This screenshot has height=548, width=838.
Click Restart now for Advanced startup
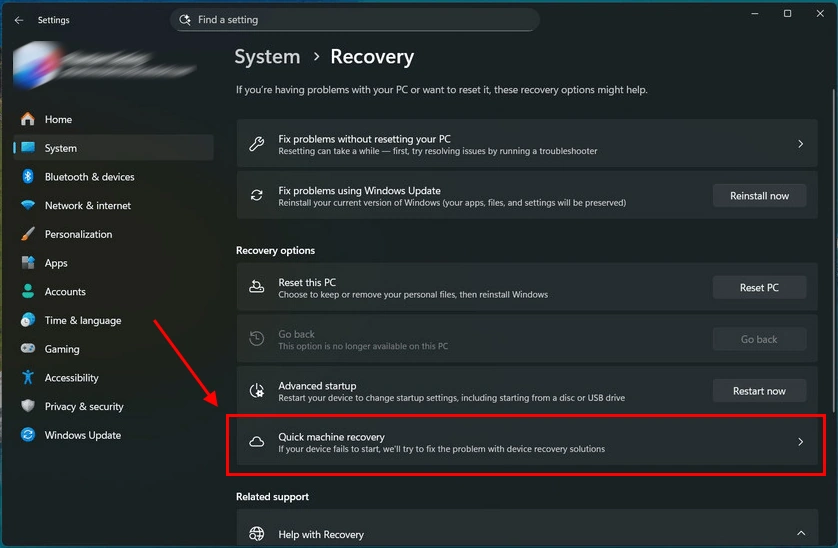point(759,391)
